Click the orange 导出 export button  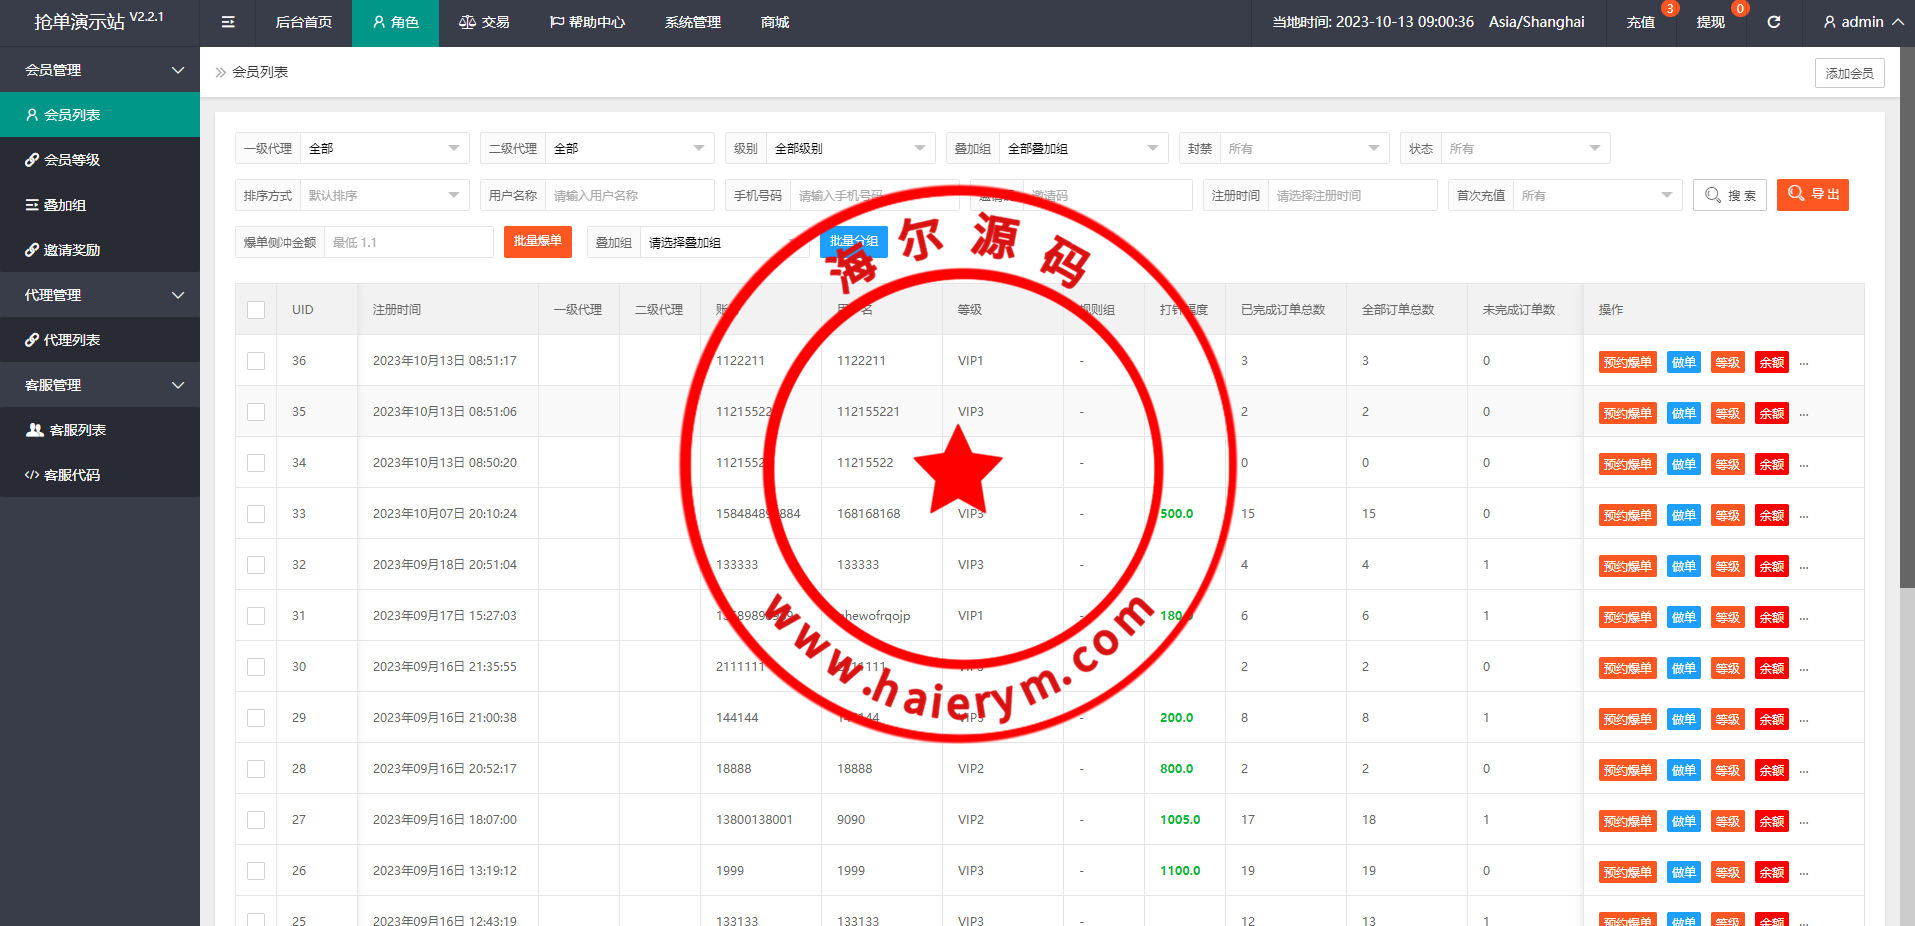(x=1812, y=195)
